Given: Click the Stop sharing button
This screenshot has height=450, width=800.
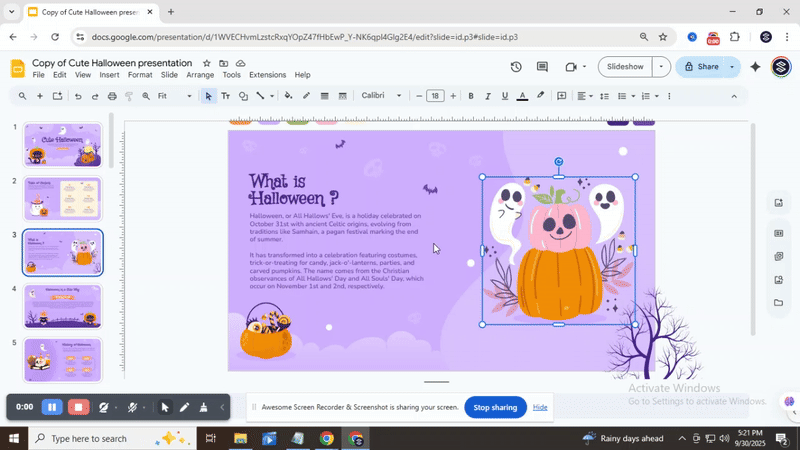Looking at the screenshot, I should coord(495,407).
